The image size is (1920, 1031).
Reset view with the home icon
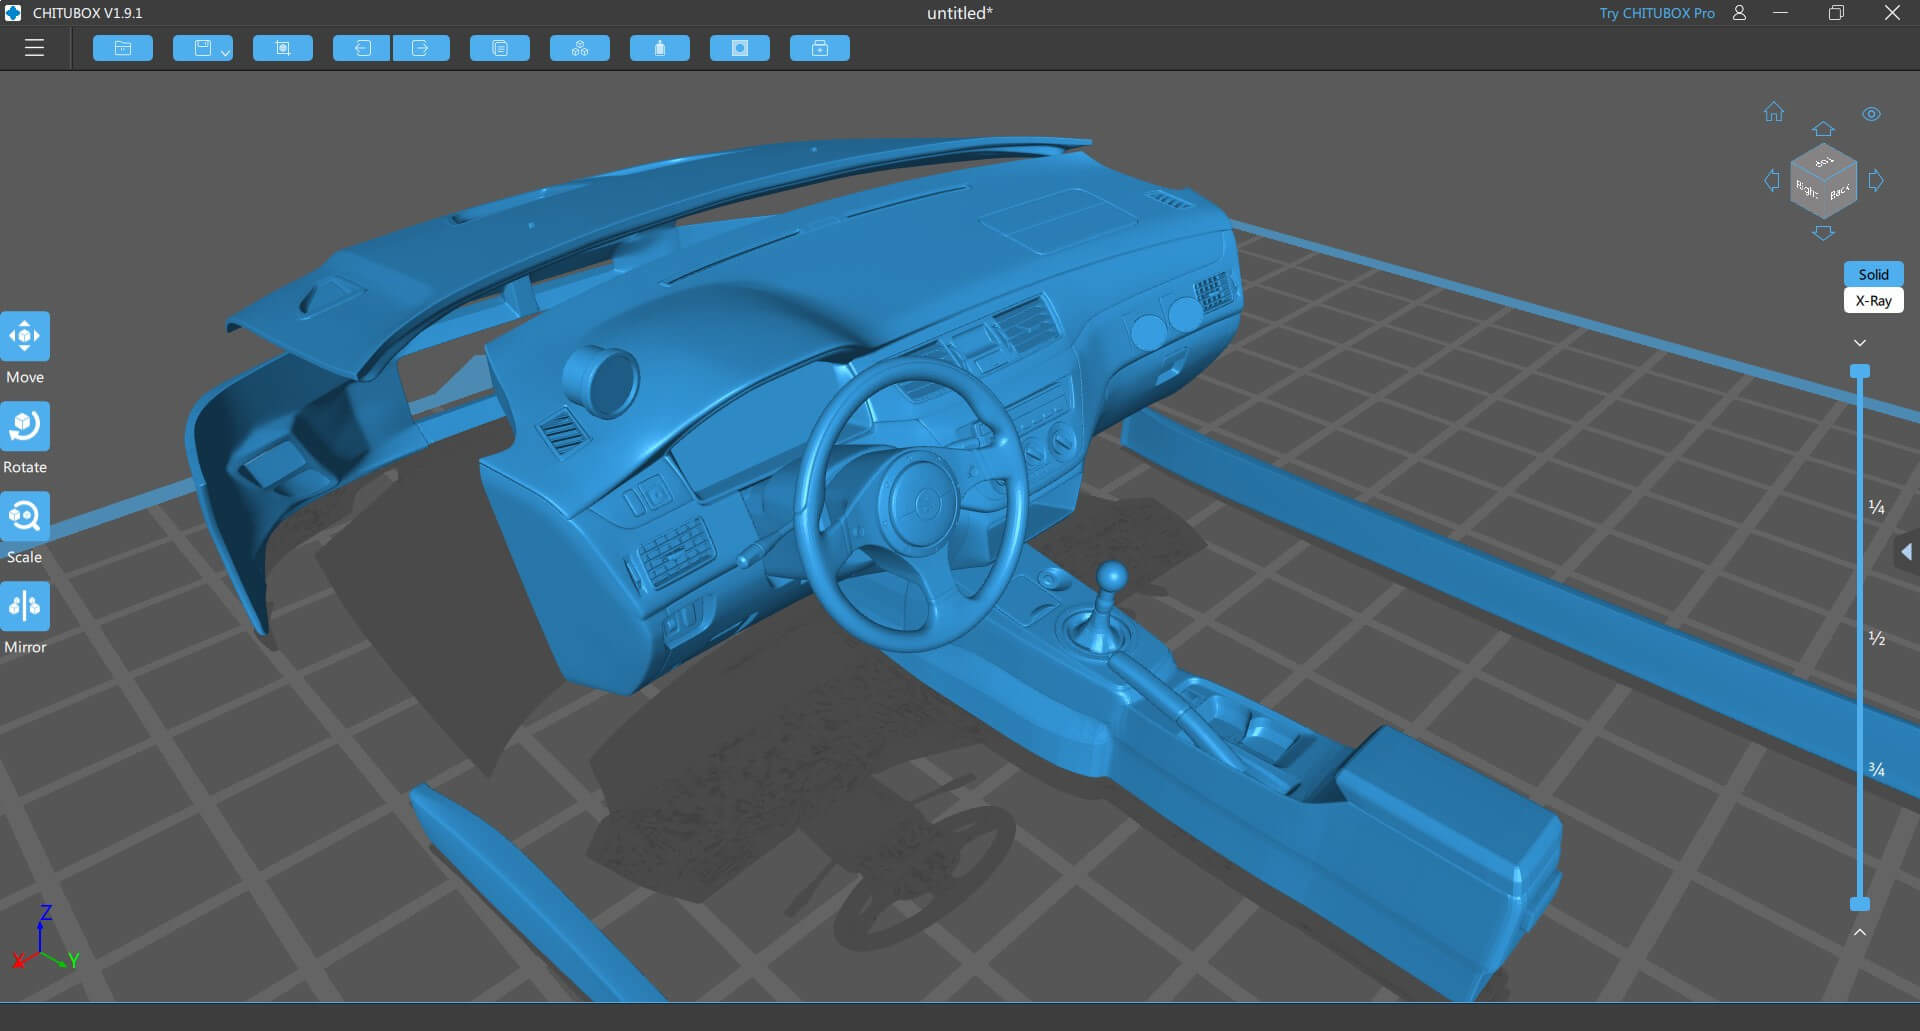[1773, 112]
